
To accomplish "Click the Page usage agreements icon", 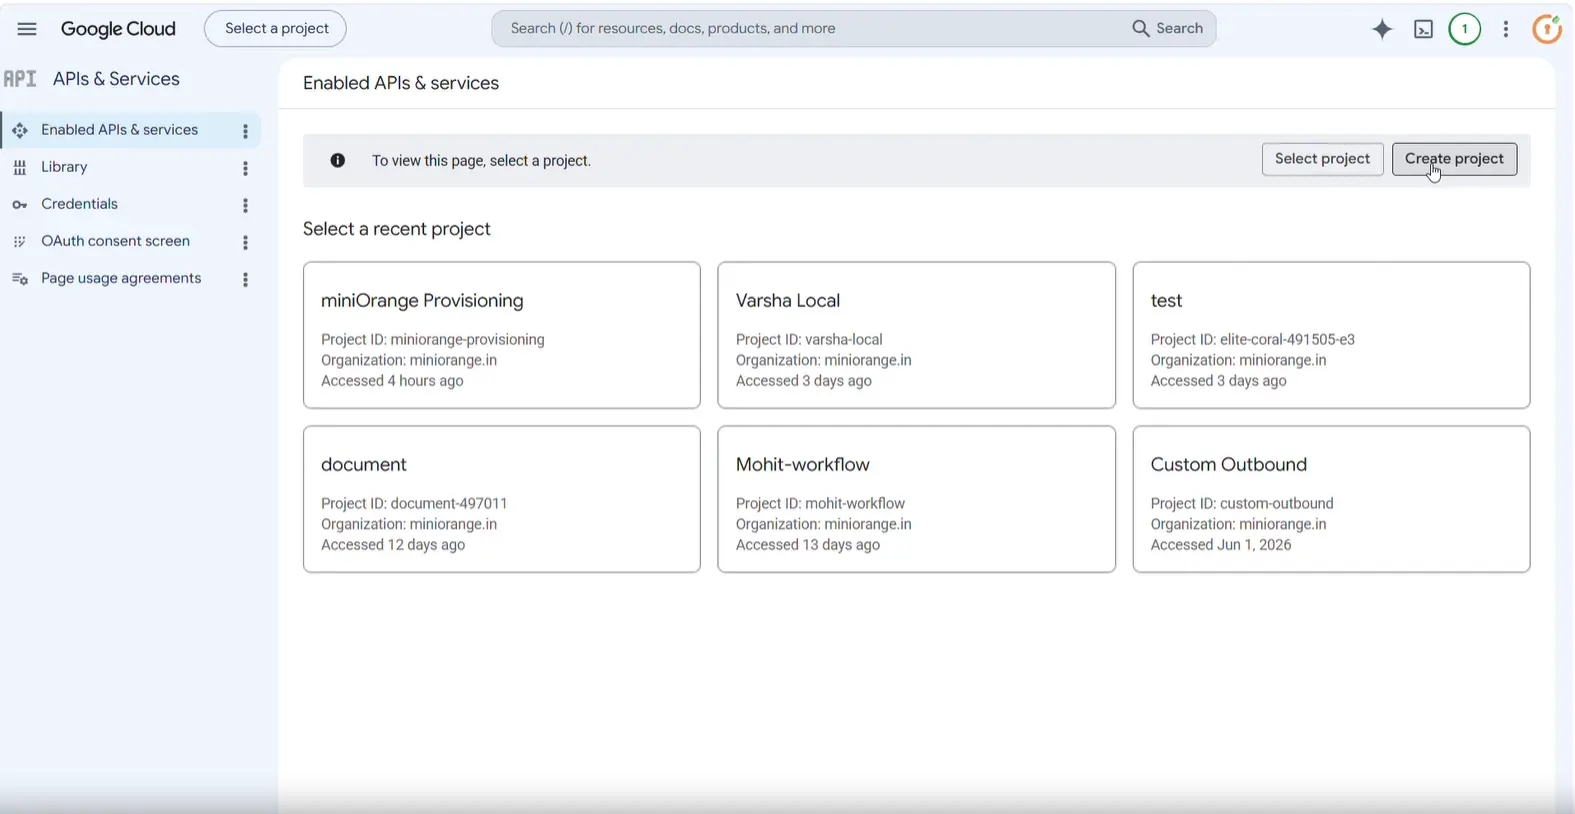I will (20, 279).
